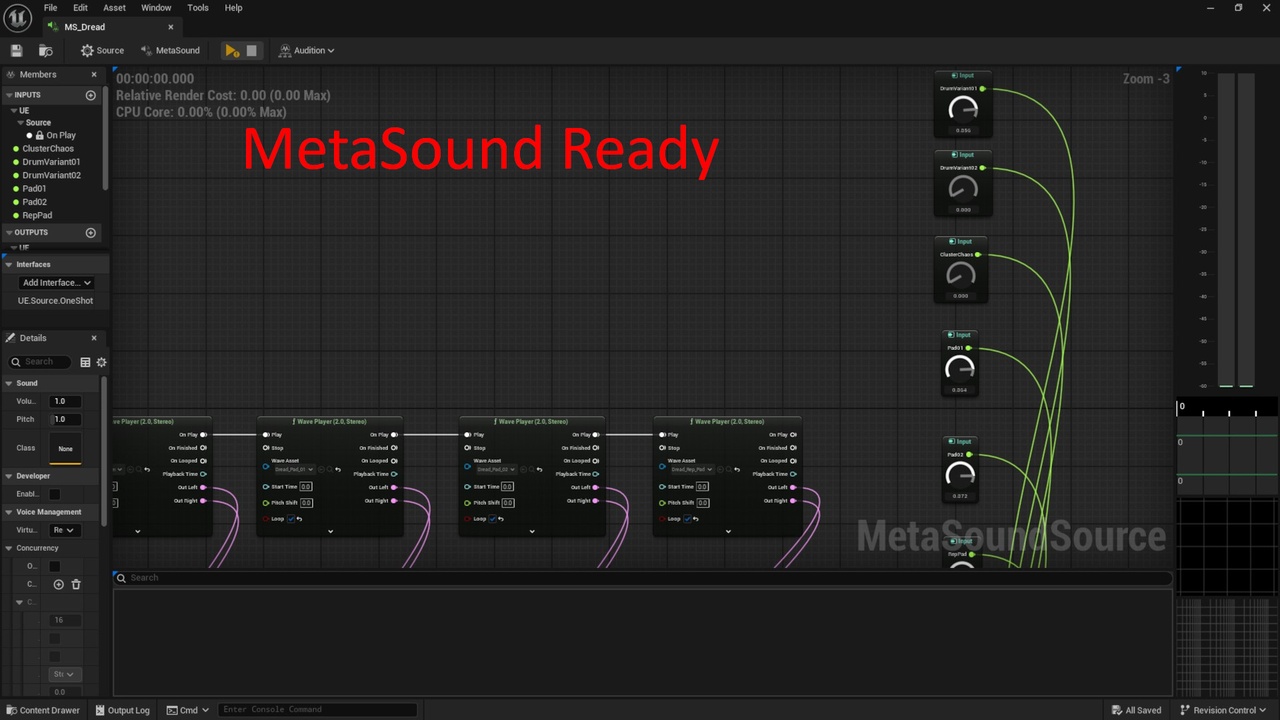The width and height of the screenshot is (1280, 720).
Task: Collapse the Voice Management section
Action: point(8,512)
